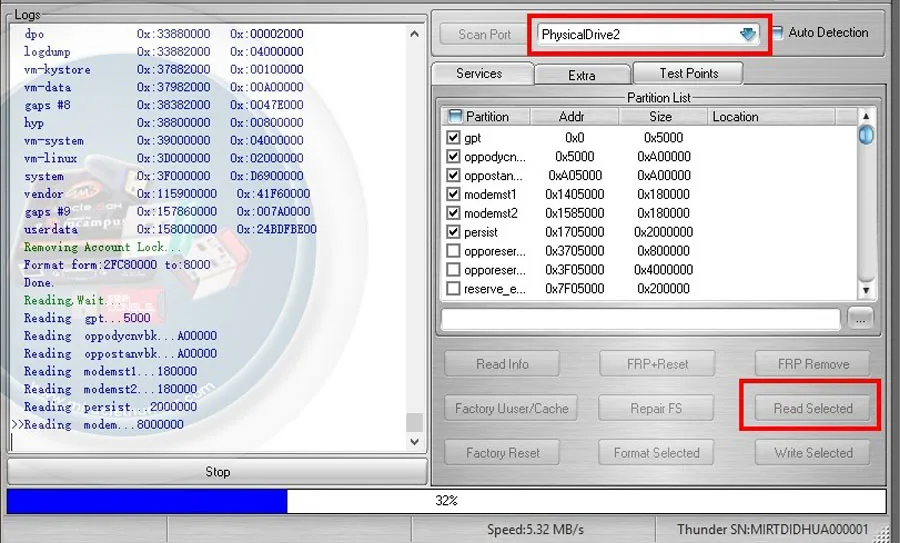Uncheck the oppostan... partition checkbox

(453, 175)
